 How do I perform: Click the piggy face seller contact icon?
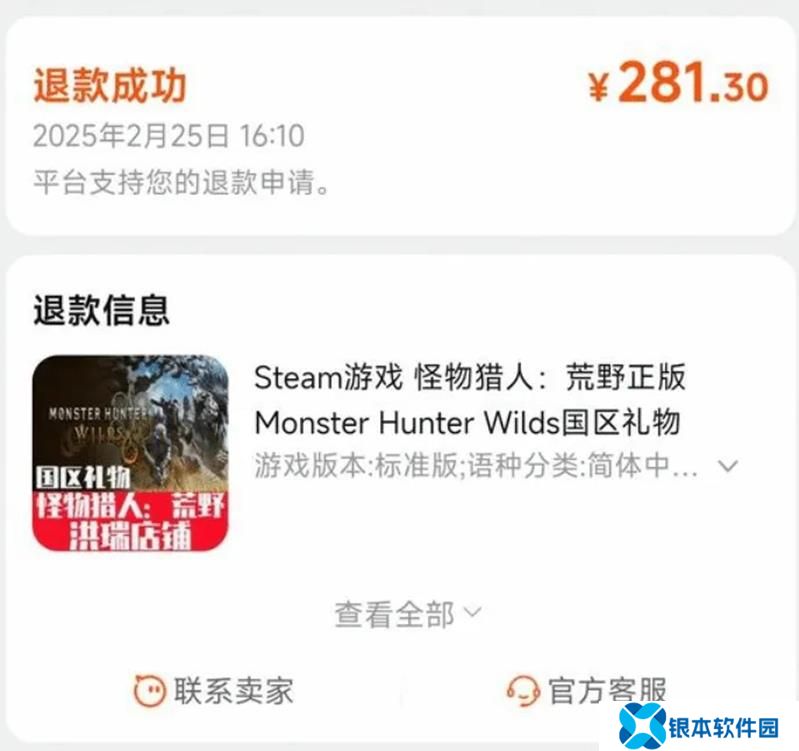pyautogui.click(x=149, y=691)
